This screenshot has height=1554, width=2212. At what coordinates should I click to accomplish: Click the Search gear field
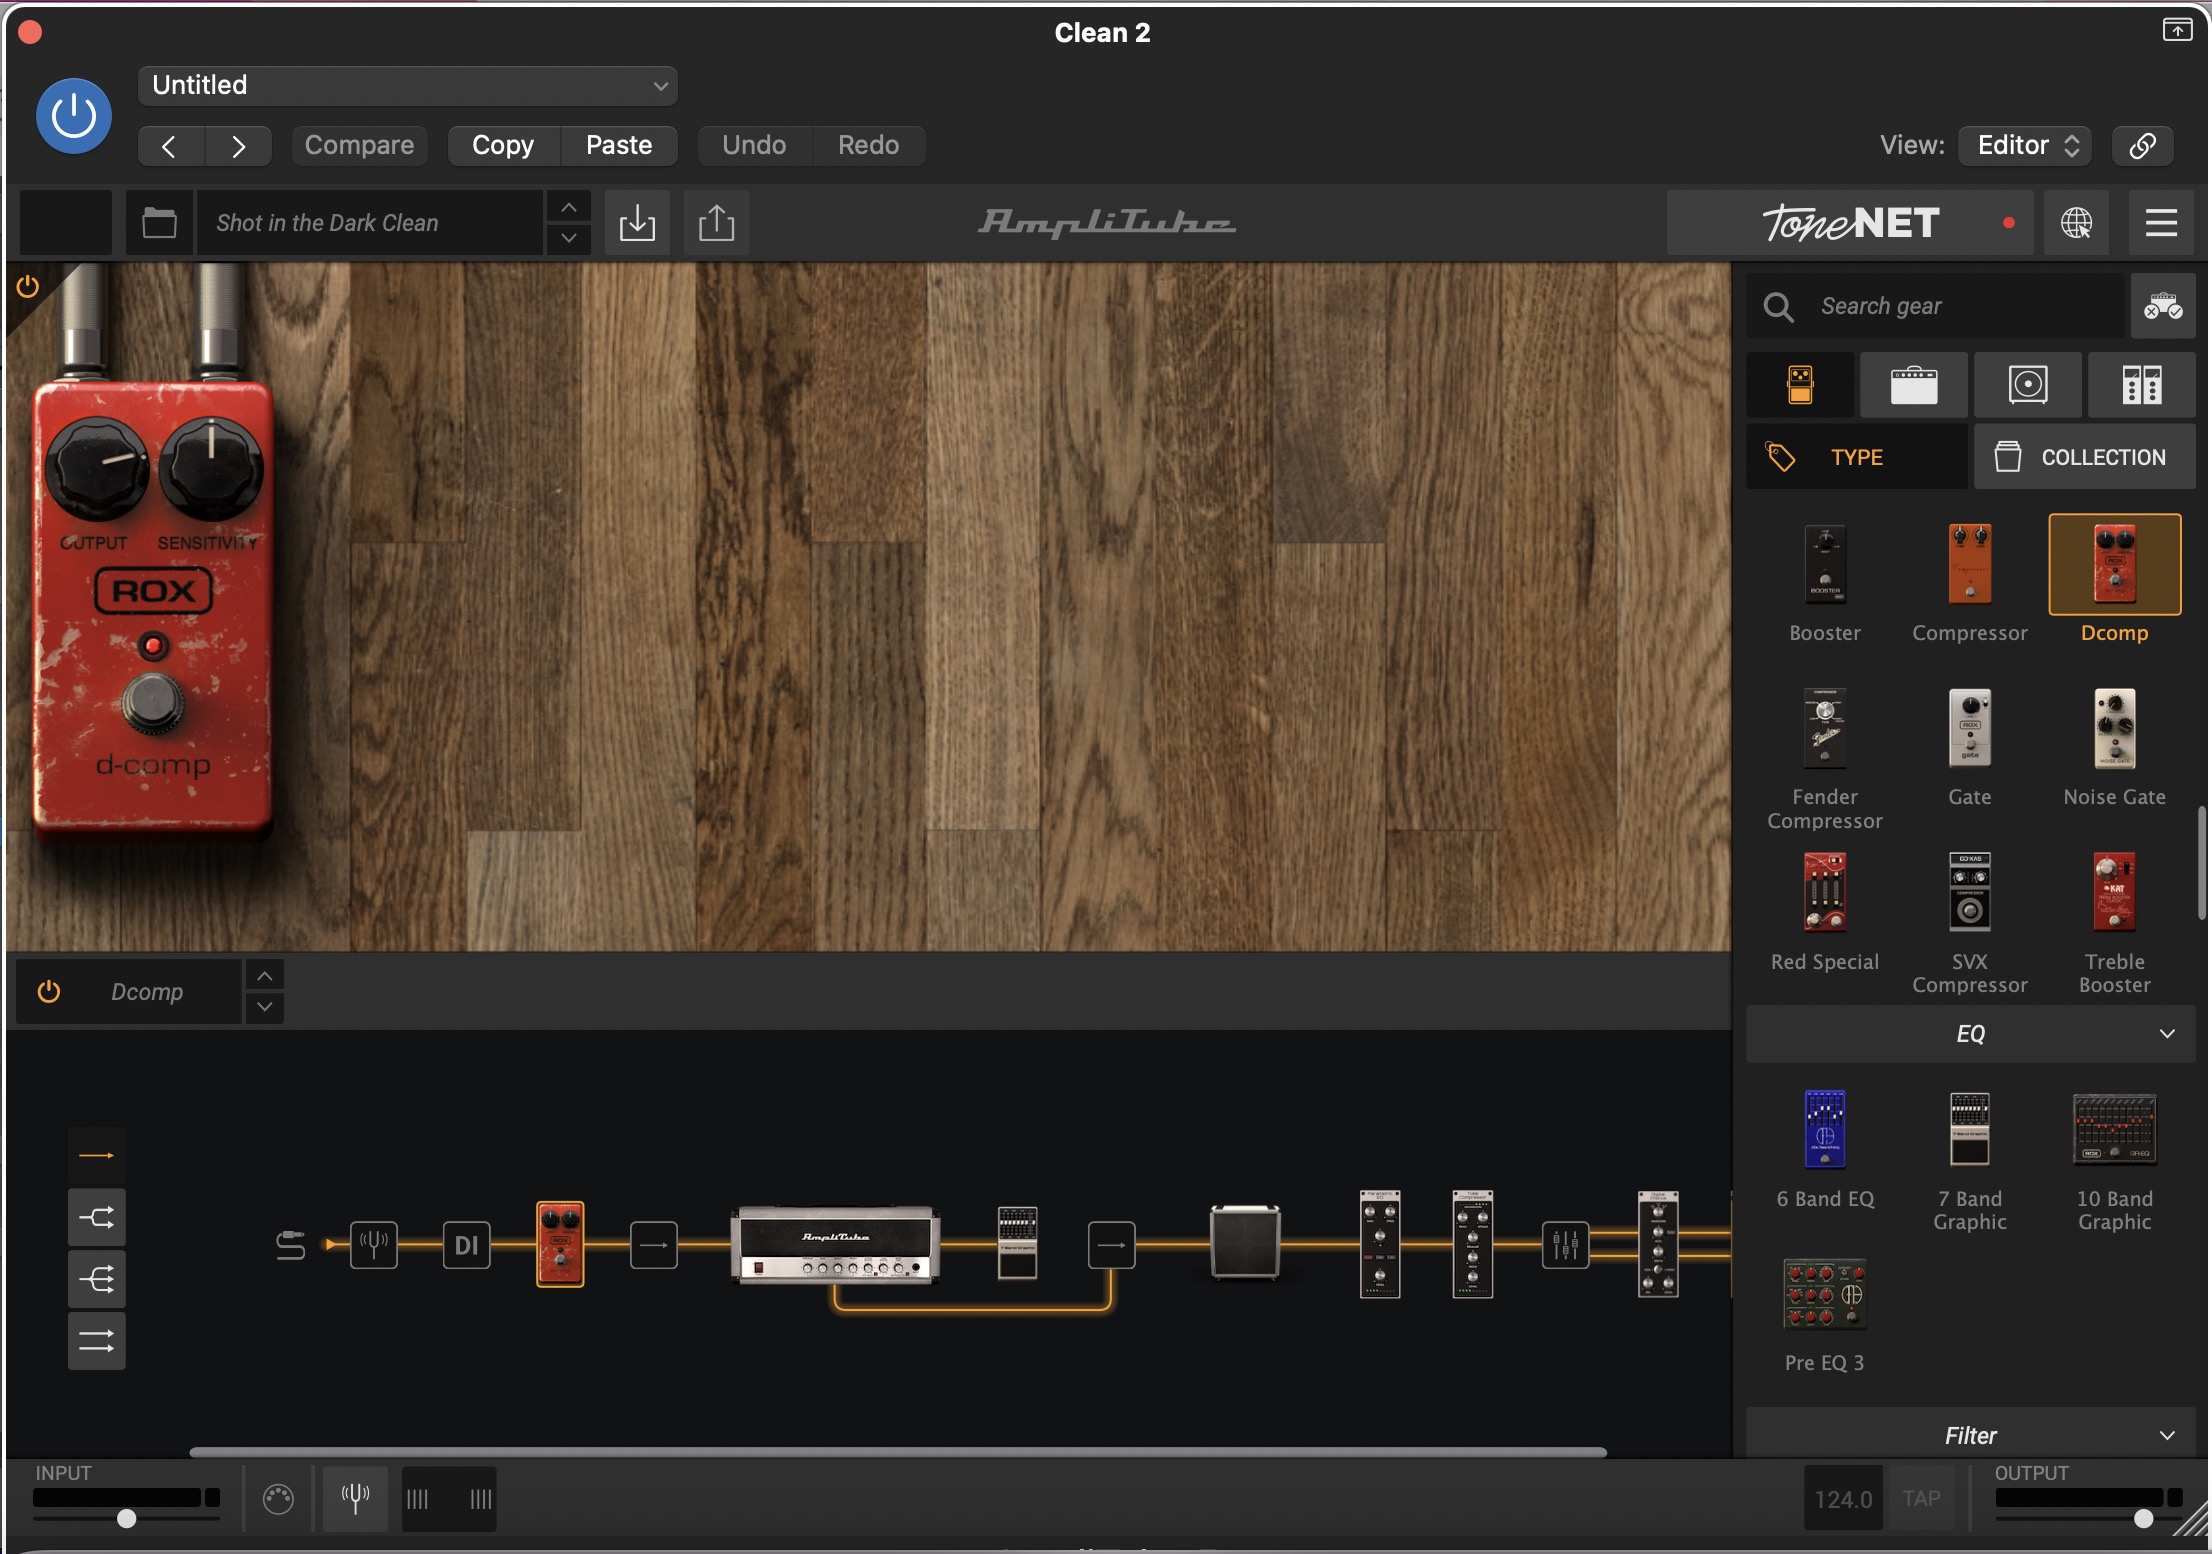click(1936, 306)
